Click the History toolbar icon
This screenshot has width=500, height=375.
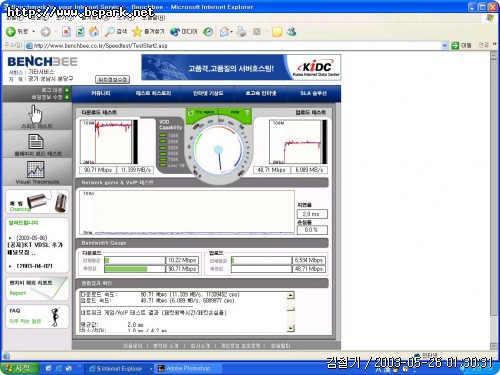pos(208,32)
